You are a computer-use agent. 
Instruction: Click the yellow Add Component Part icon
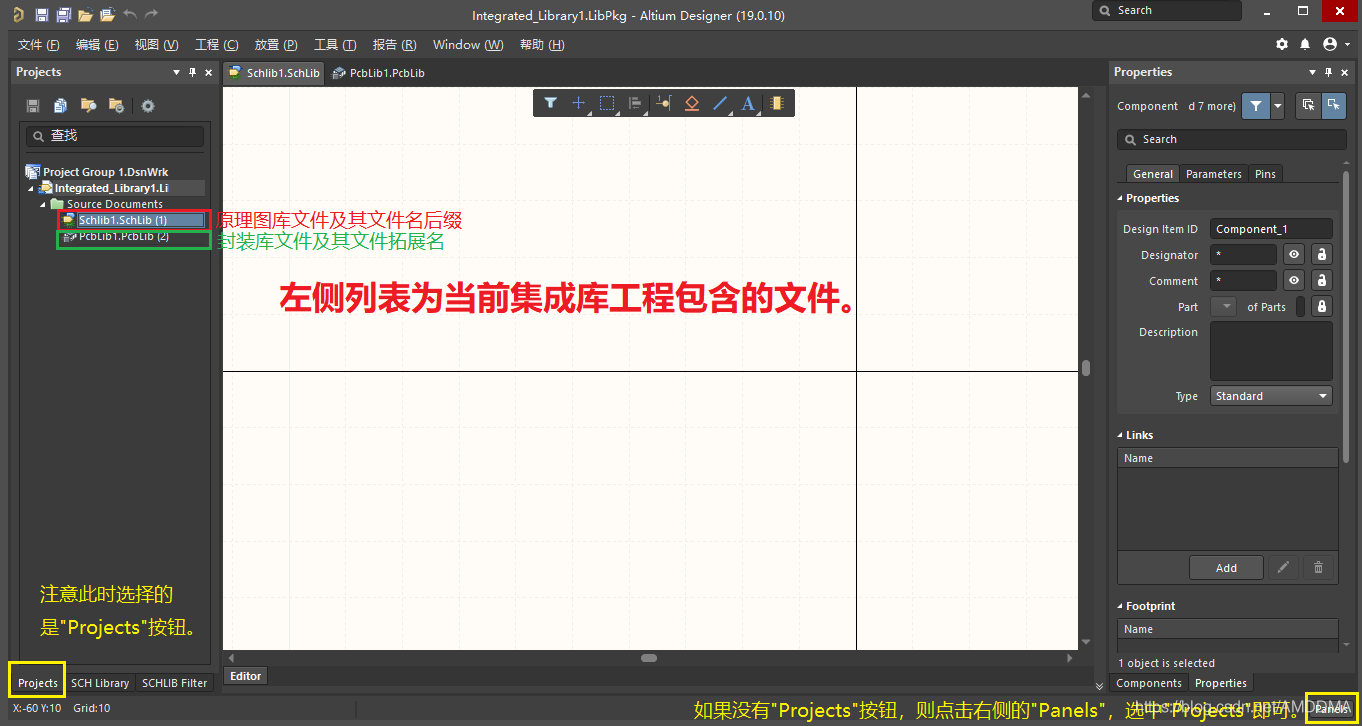click(776, 103)
